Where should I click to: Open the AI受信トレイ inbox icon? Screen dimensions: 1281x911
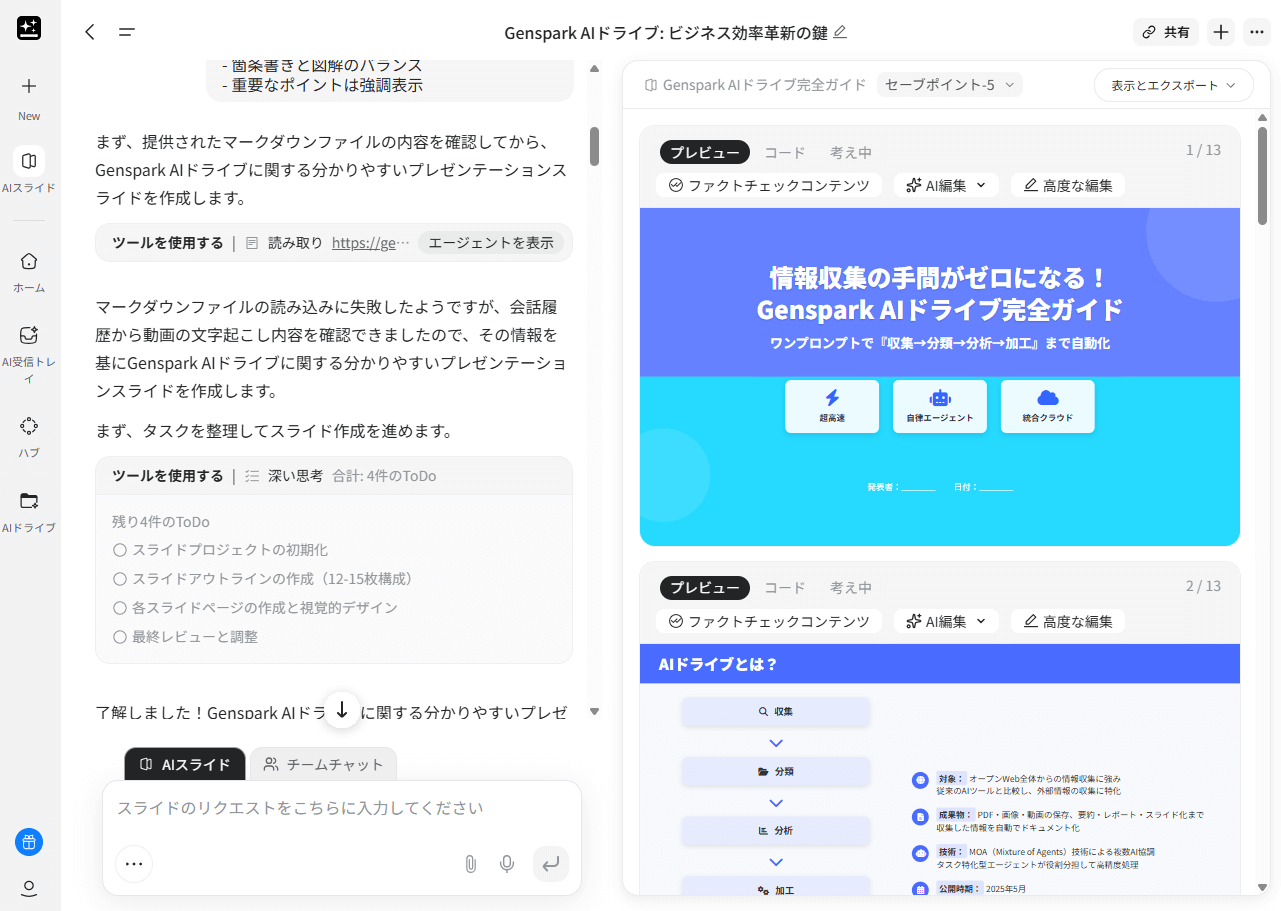29,336
